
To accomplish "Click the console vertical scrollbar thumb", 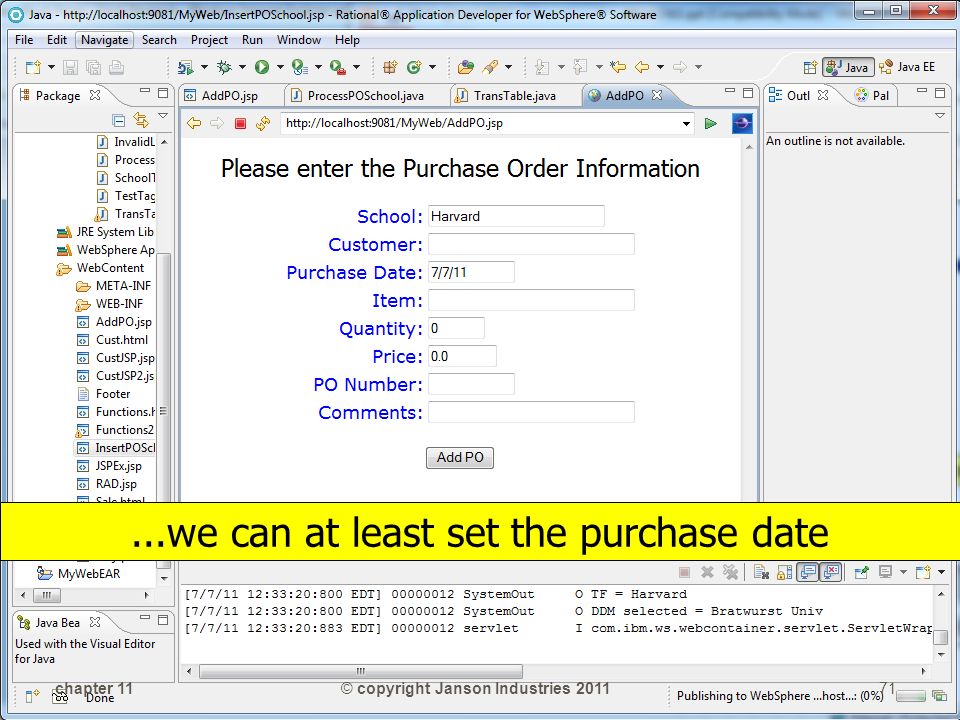I will (x=940, y=638).
